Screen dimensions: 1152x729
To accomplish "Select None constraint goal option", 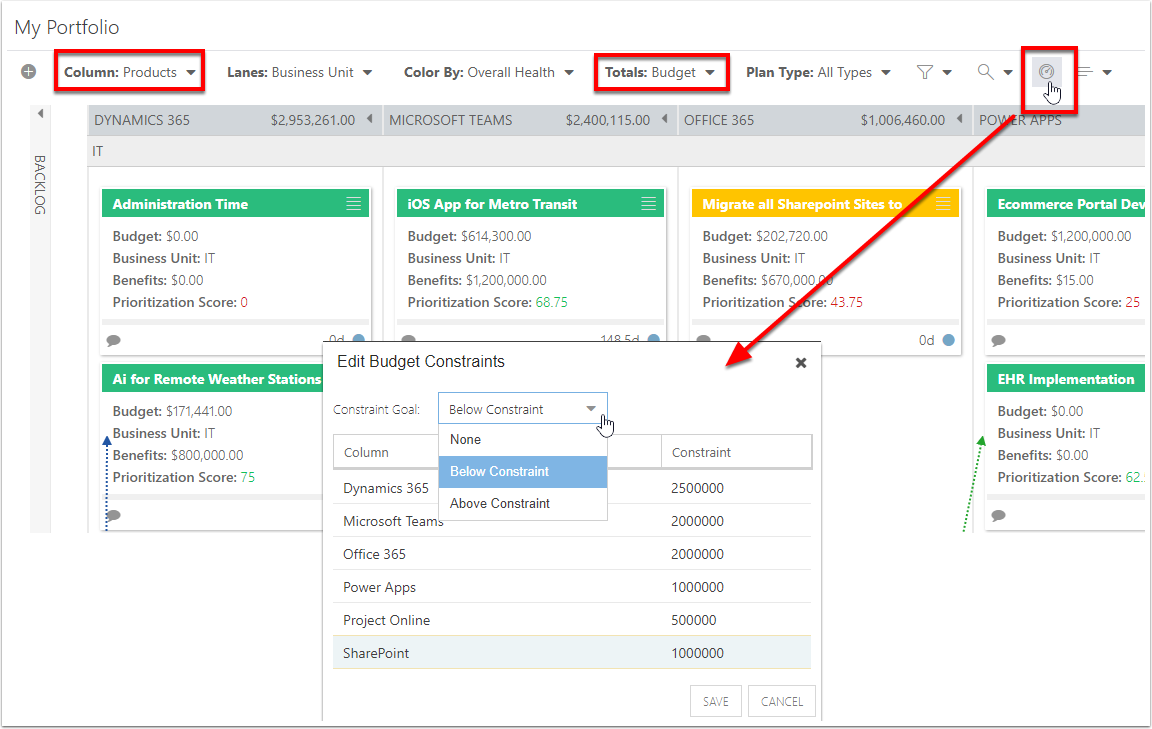I will point(522,439).
